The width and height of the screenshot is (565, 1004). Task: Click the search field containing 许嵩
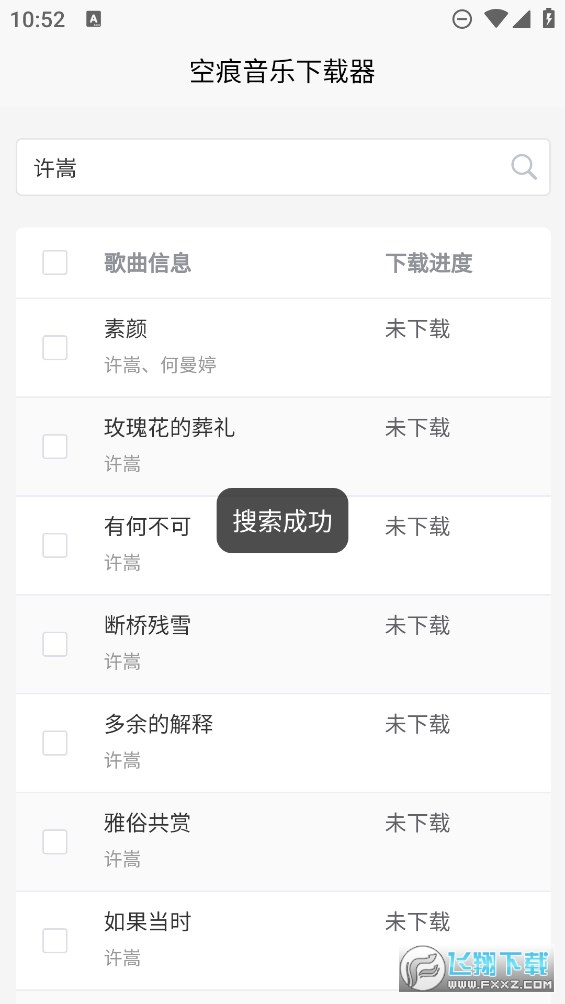click(283, 167)
